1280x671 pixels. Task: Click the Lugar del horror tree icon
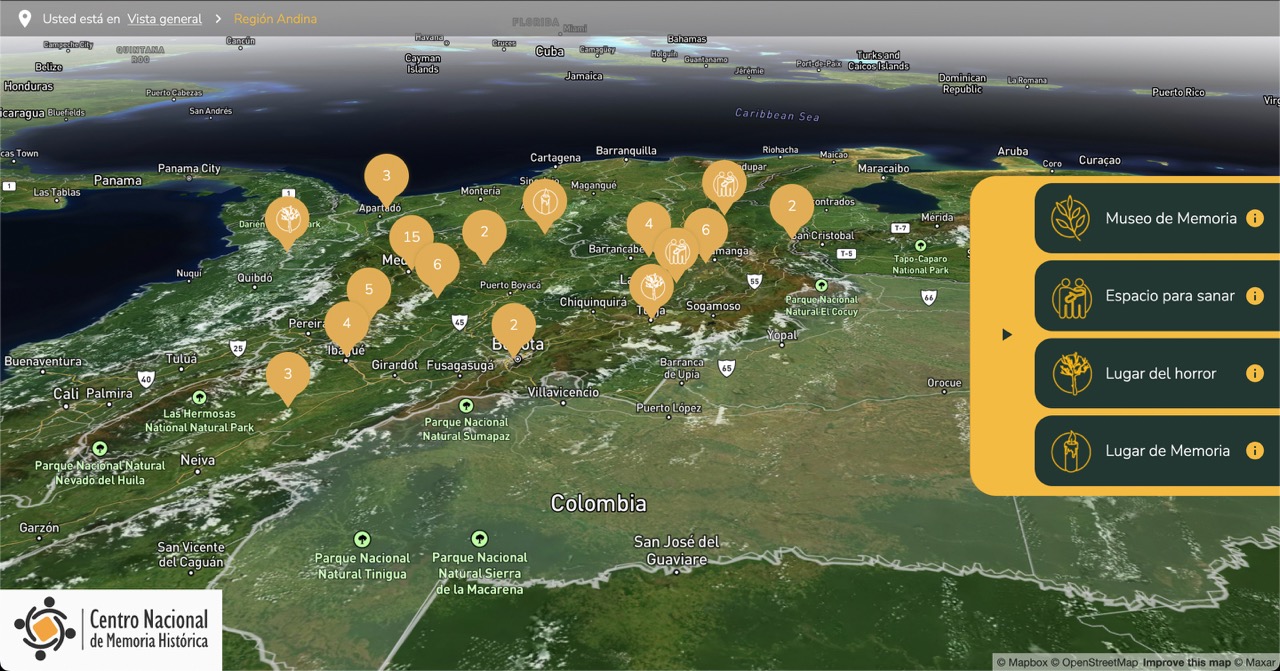[x=1070, y=373]
